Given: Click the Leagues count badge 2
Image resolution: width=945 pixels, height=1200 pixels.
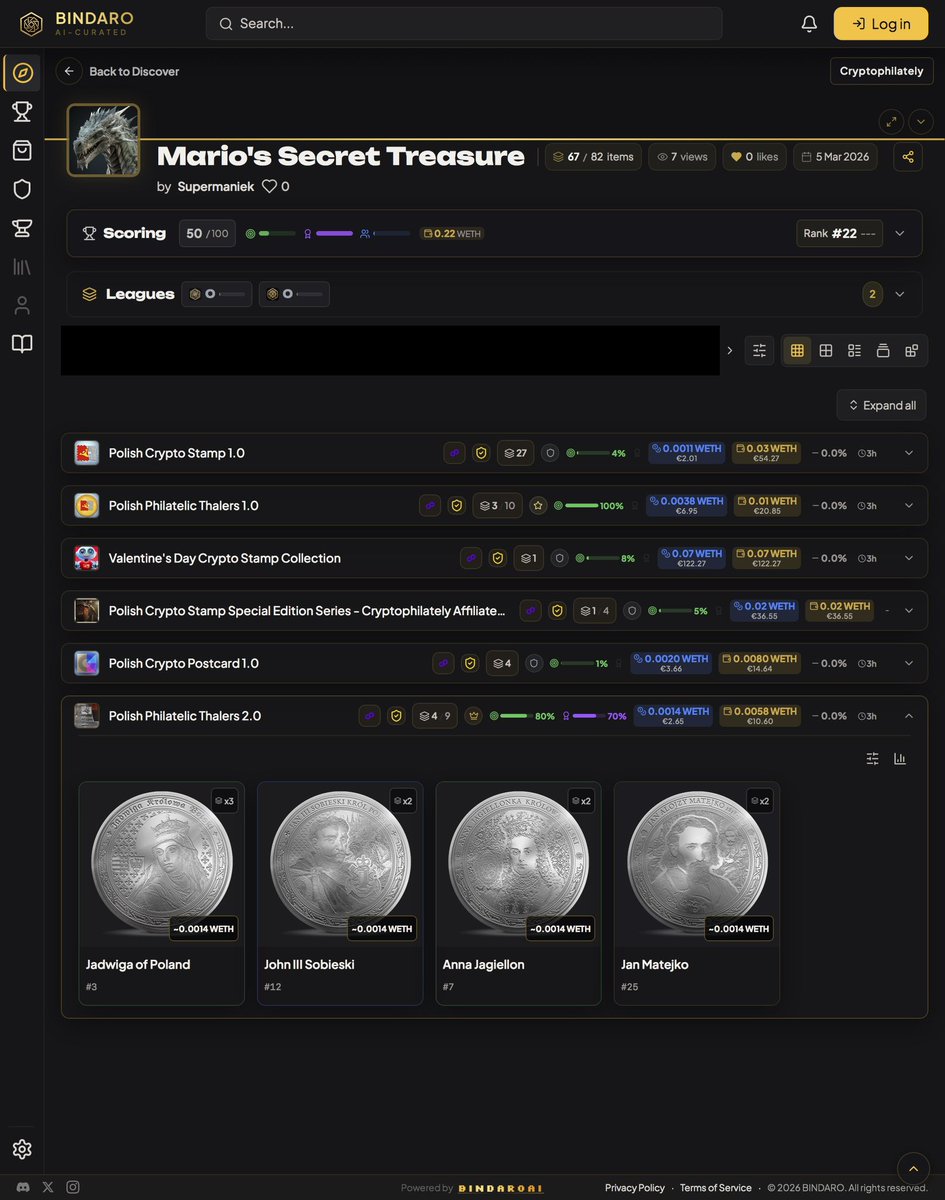Looking at the screenshot, I should pos(872,294).
